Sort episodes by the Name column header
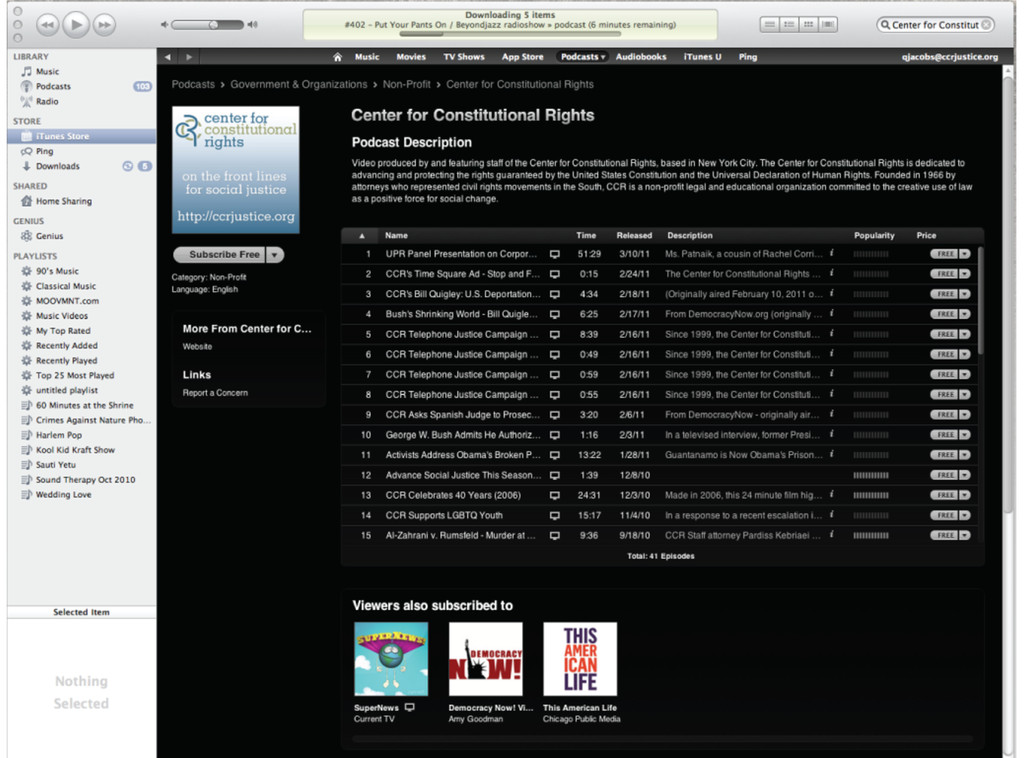Screen dimensions: 1024x758 396,236
